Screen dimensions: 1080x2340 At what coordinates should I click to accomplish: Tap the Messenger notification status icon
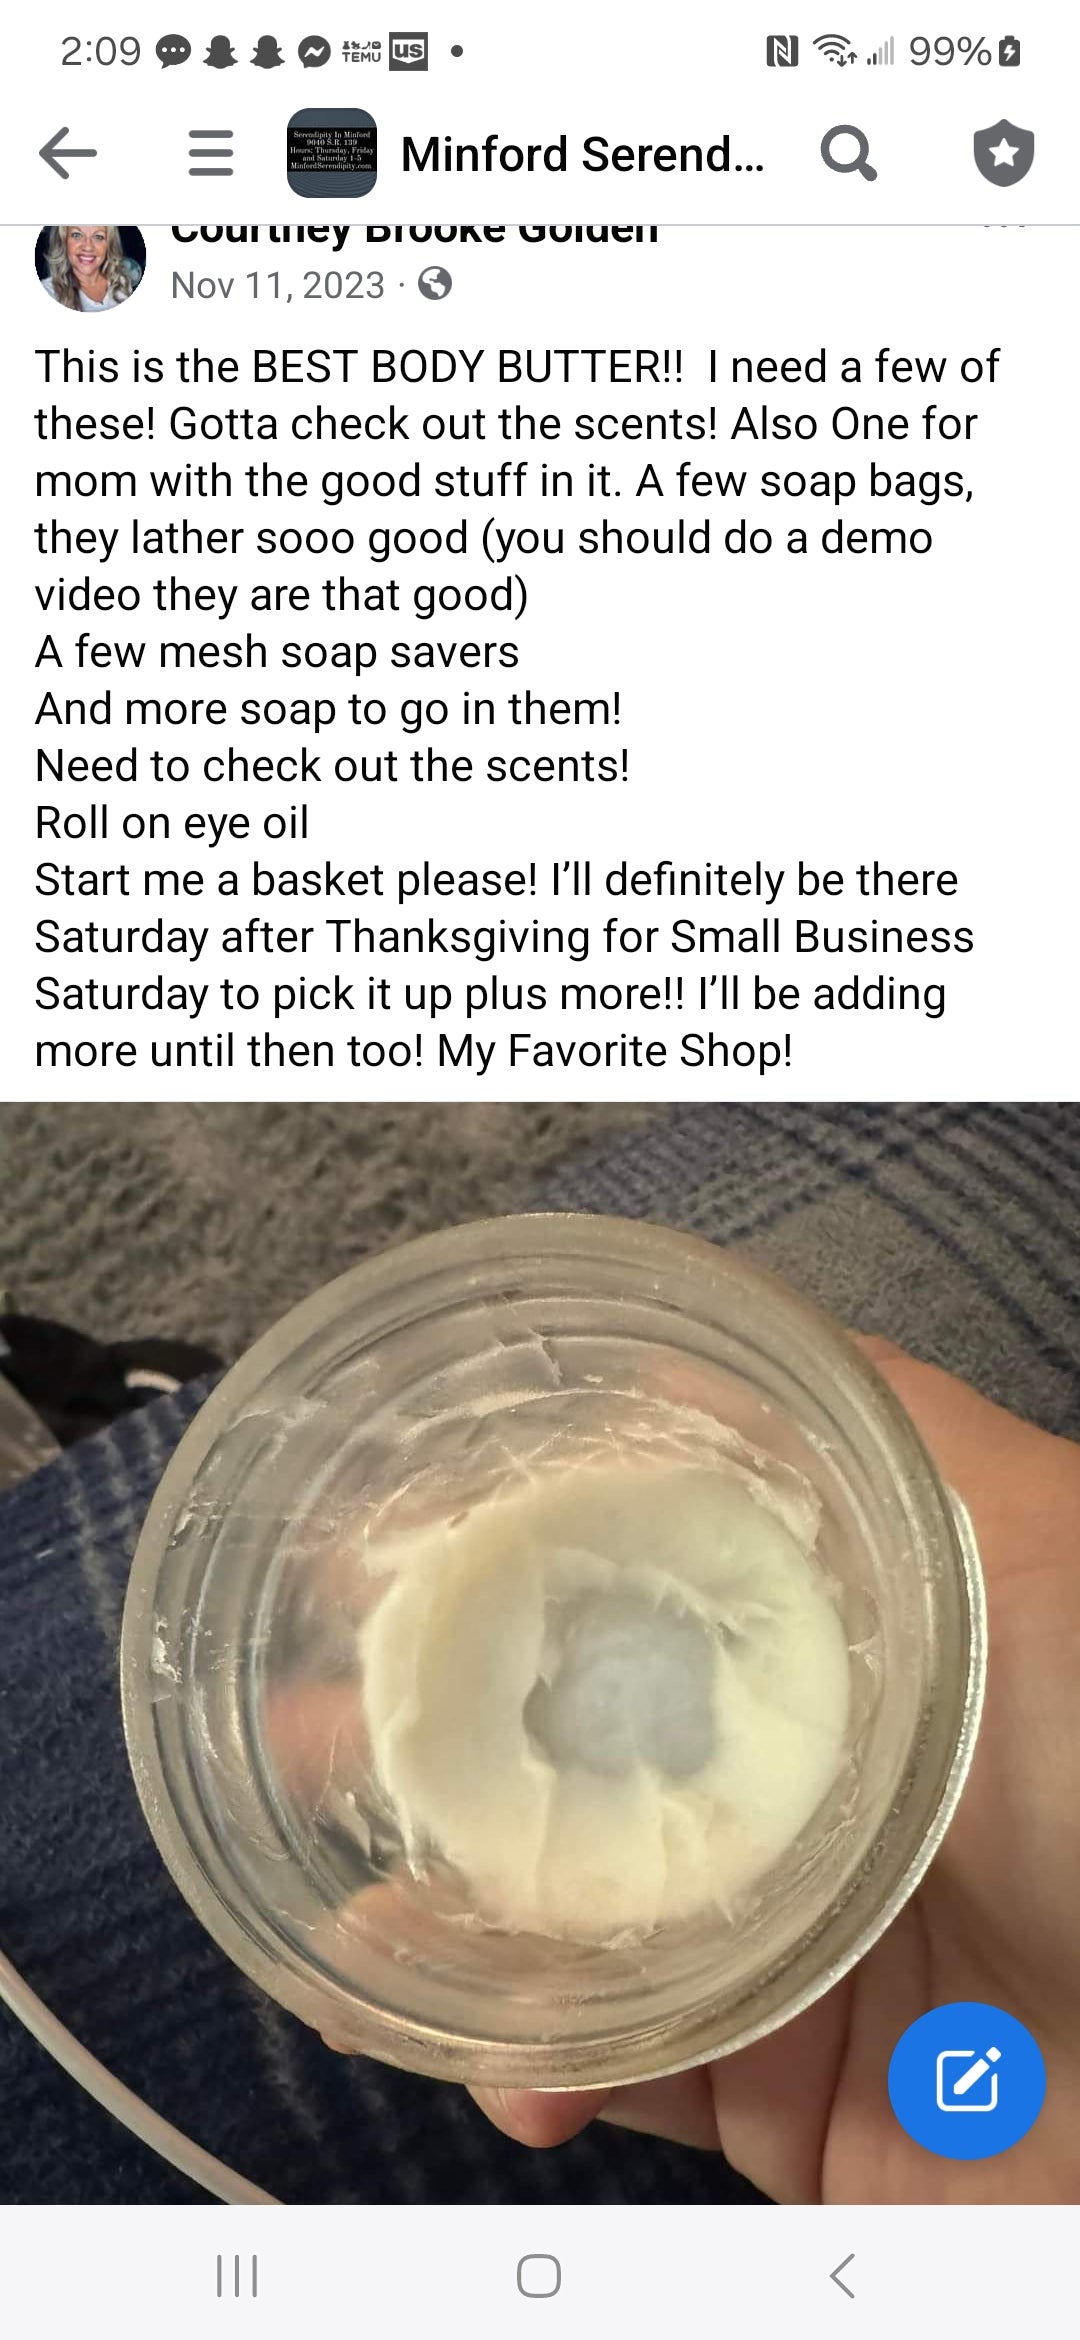click(314, 51)
